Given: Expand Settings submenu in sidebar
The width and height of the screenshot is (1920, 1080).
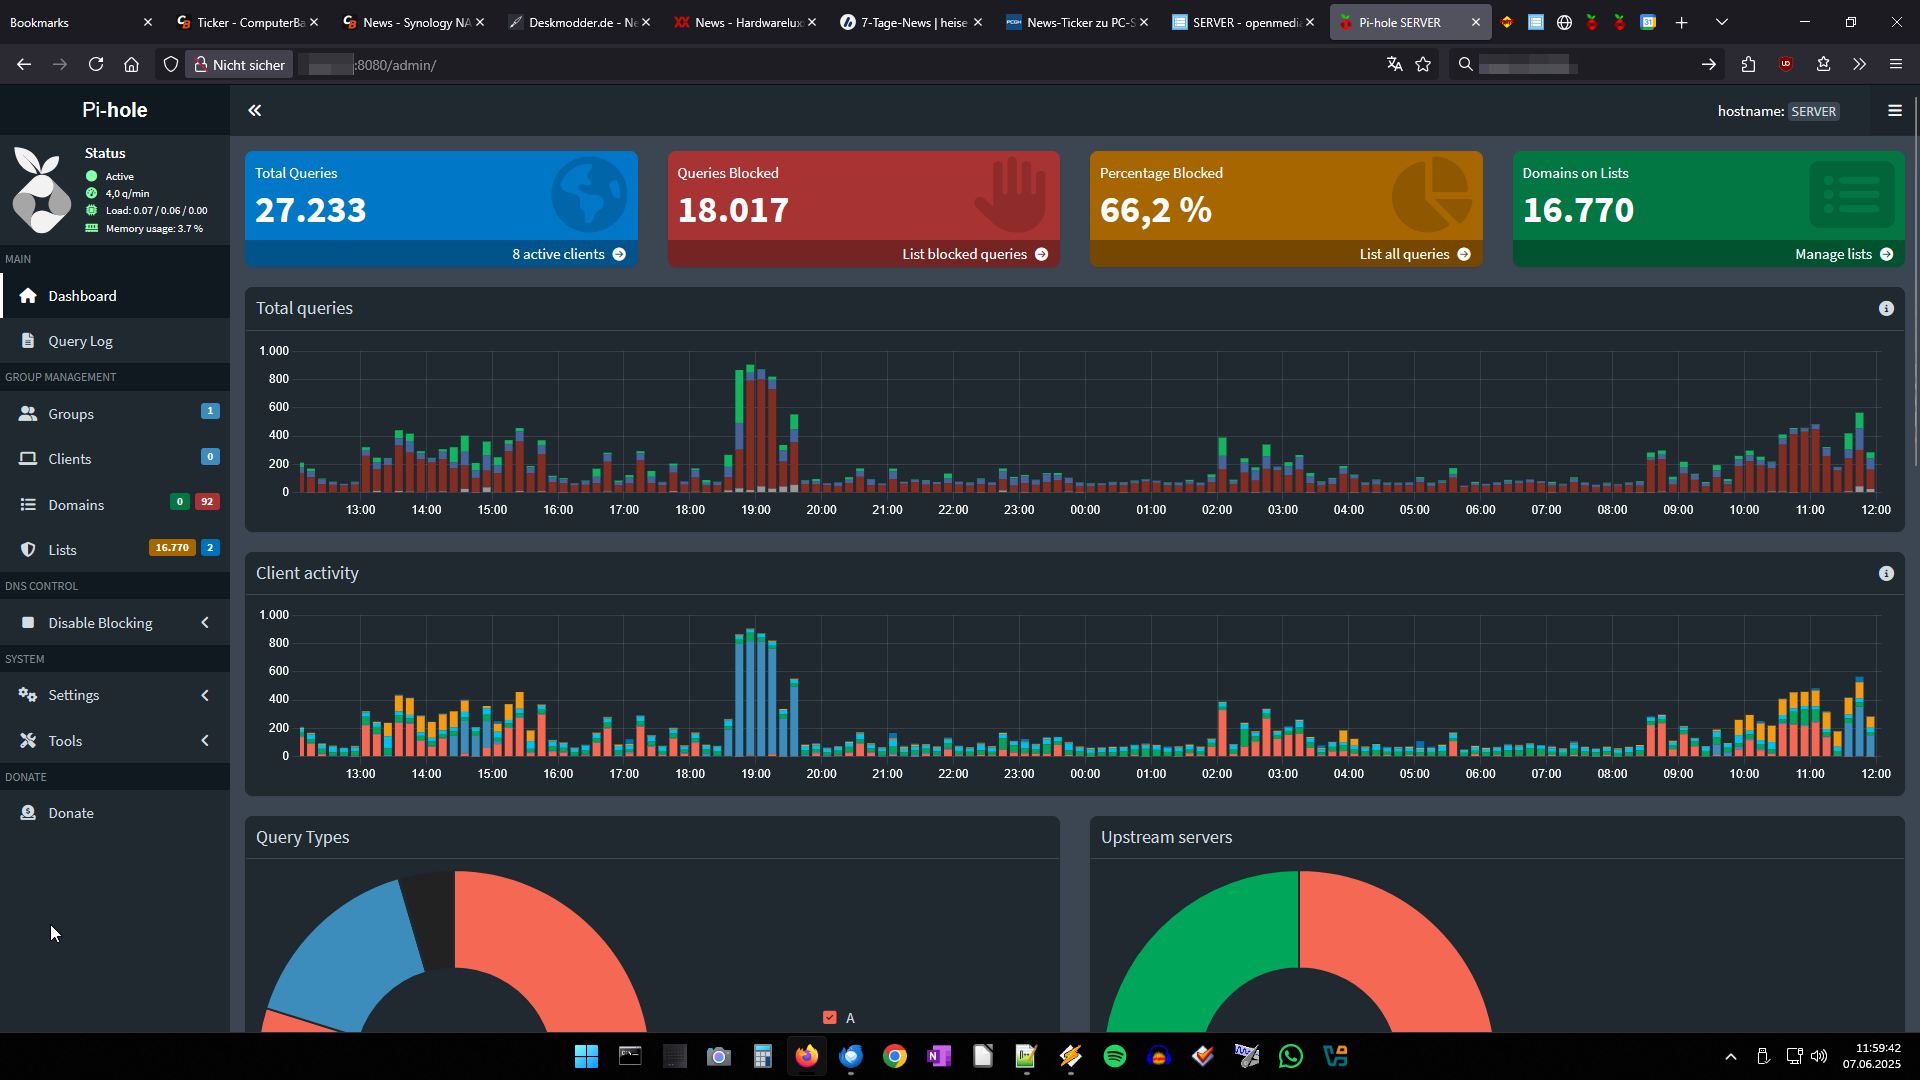Looking at the screenshot, I should (x=73, y=695).
